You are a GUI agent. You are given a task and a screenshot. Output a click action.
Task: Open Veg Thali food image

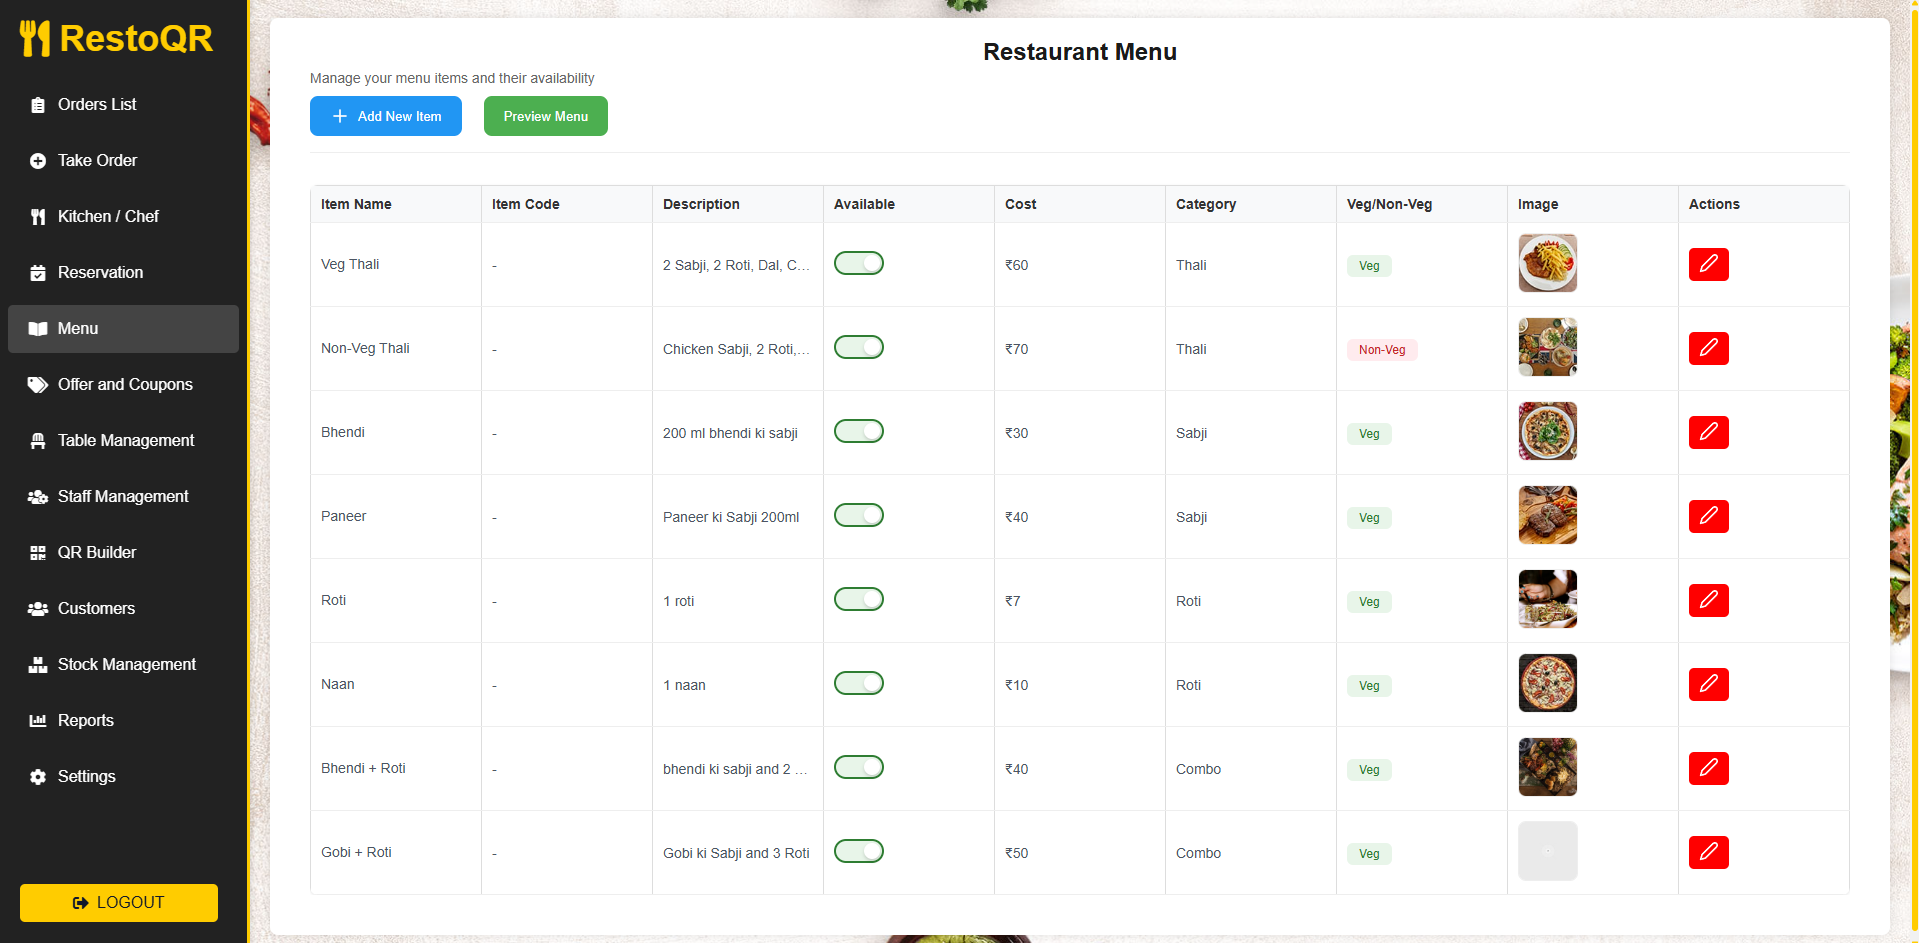point(1548,263)
